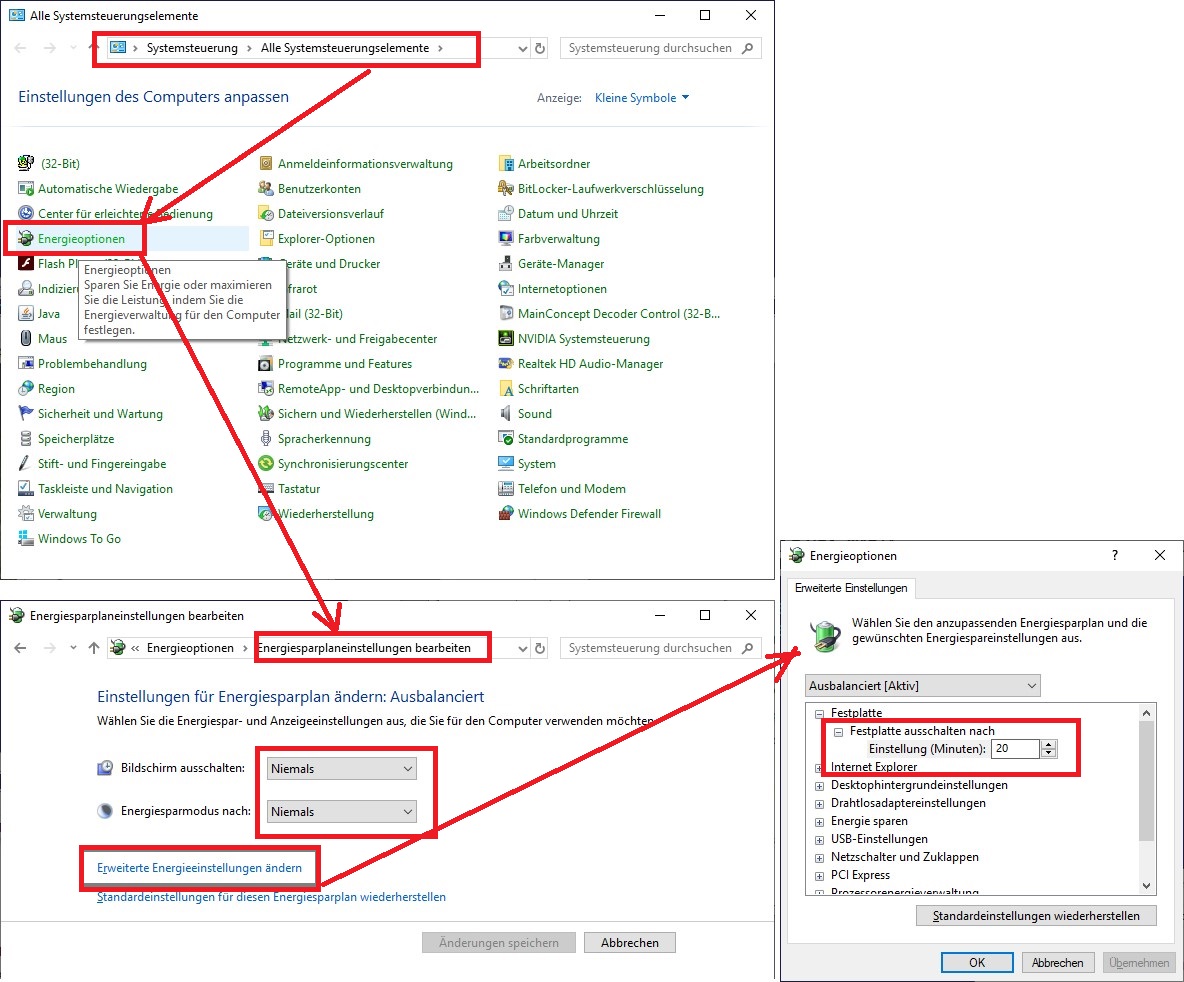Click the Programme und Features icon
This screenshot has height=982, width=1184.
click(x=266, y=363)
